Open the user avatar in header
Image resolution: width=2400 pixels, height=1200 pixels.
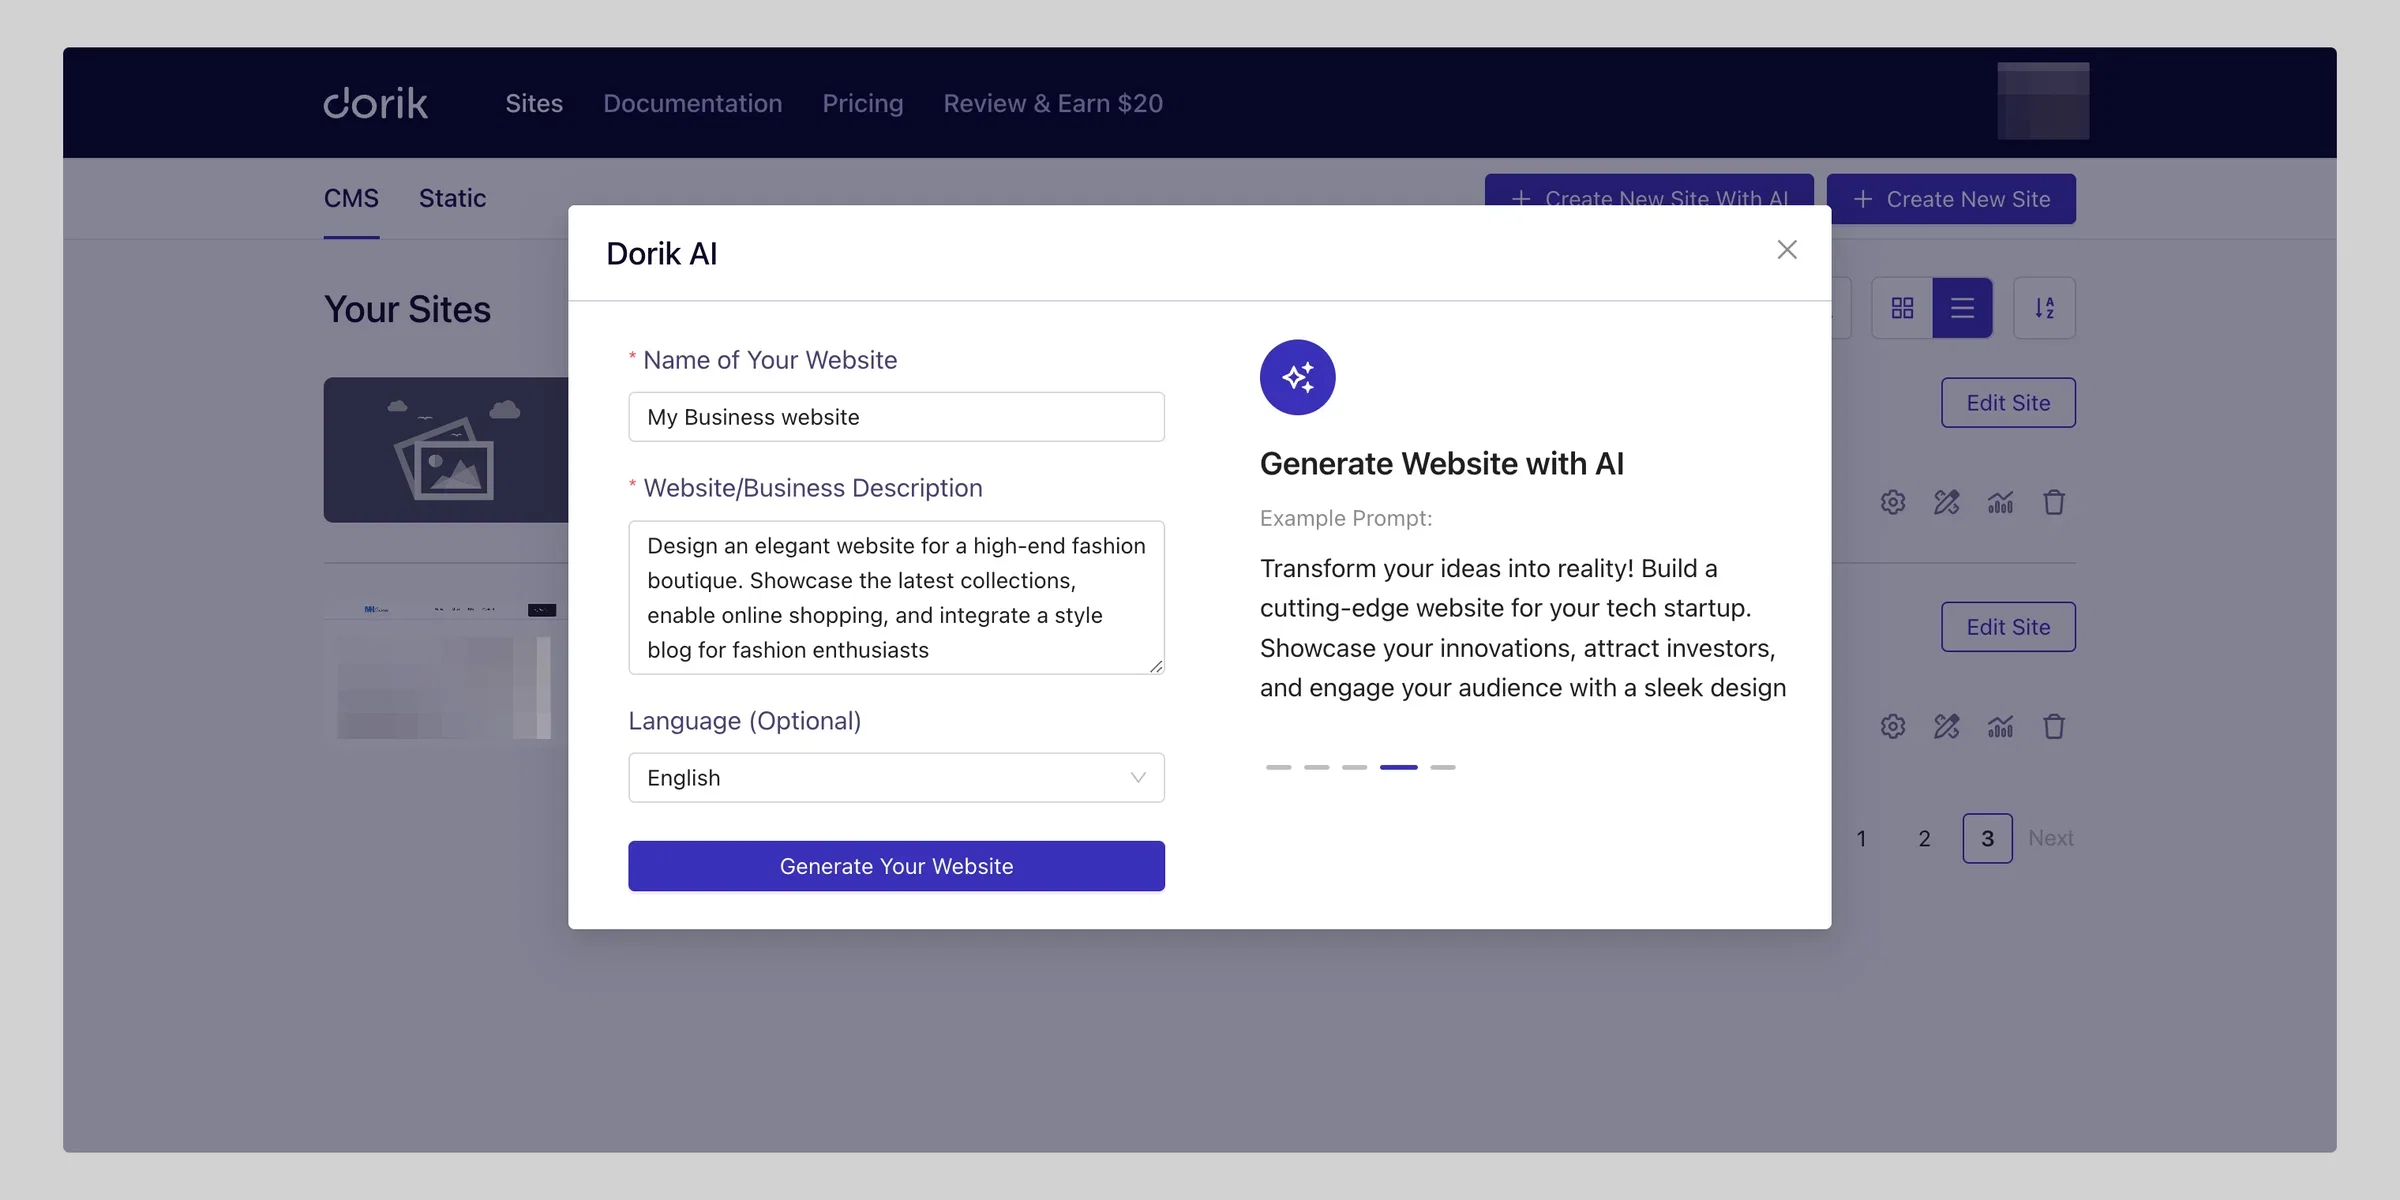[2043, 101]
